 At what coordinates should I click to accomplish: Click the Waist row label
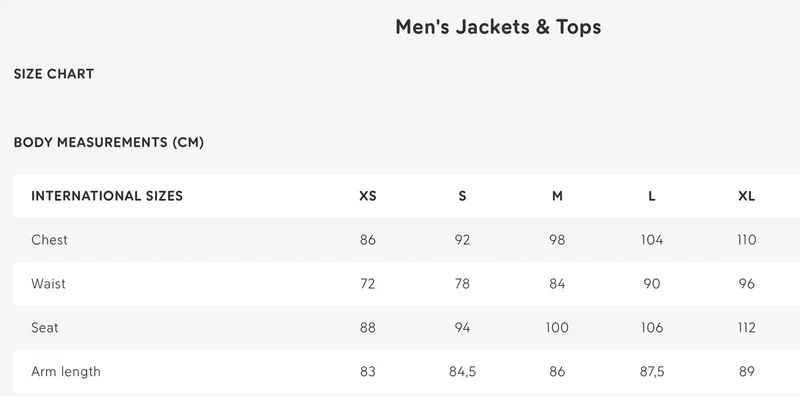[48, 284]
